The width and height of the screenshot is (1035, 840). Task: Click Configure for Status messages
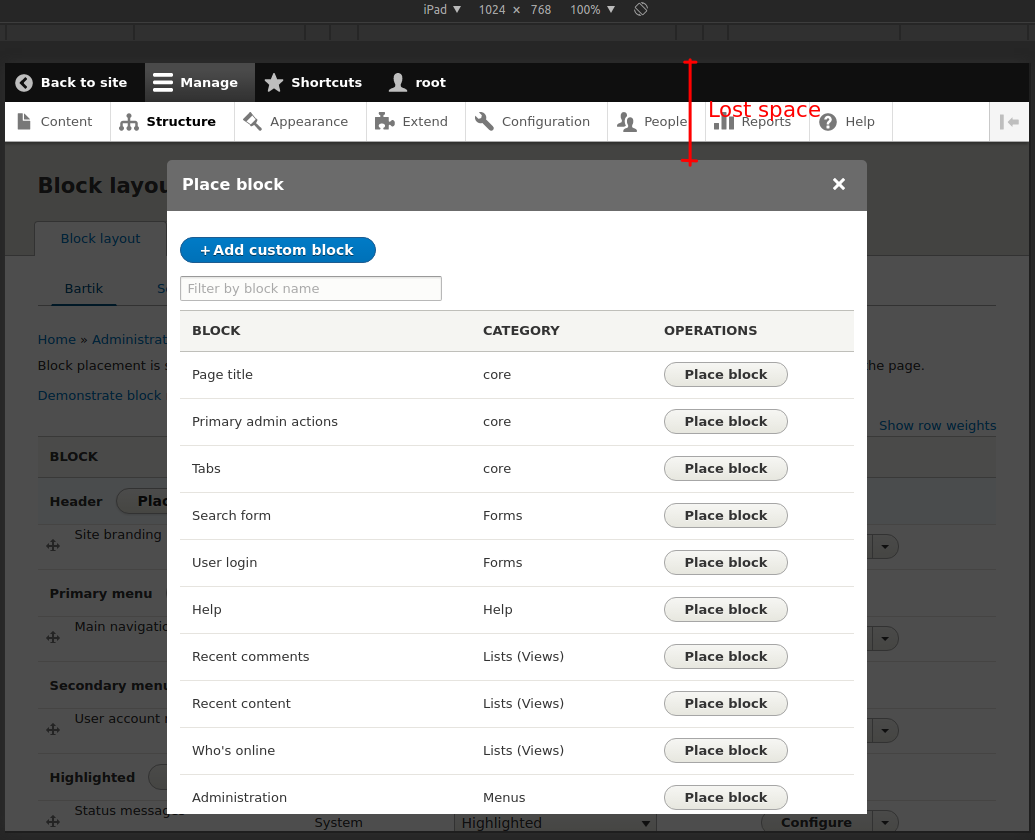point(817,822)
